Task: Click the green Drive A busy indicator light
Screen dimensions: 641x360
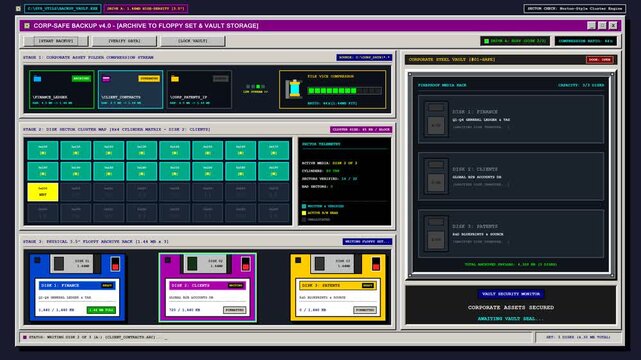Action: [x=486, y=41]
